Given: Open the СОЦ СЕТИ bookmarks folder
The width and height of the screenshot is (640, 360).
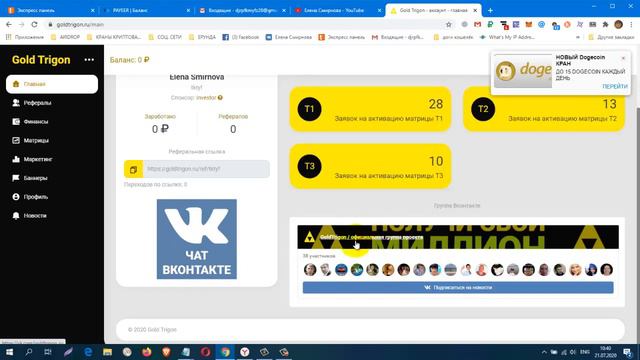Looking at the screenshot, I should coord(165,37).
